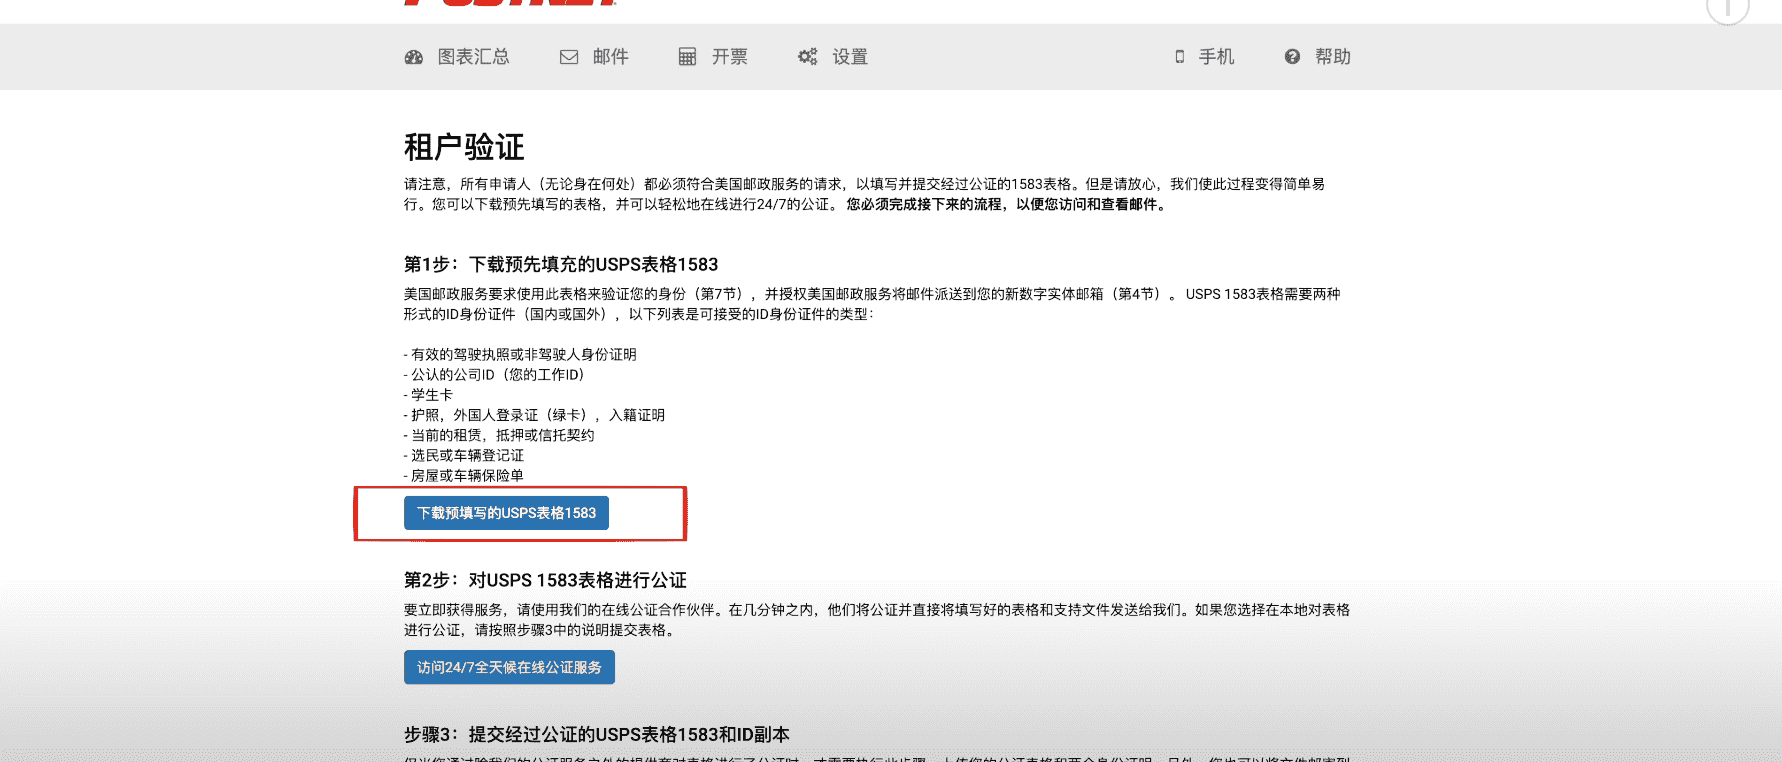Click the 租户验证 page title
Screen dimensions: 1782x762
pyautogui.click(x=464, y=147)
